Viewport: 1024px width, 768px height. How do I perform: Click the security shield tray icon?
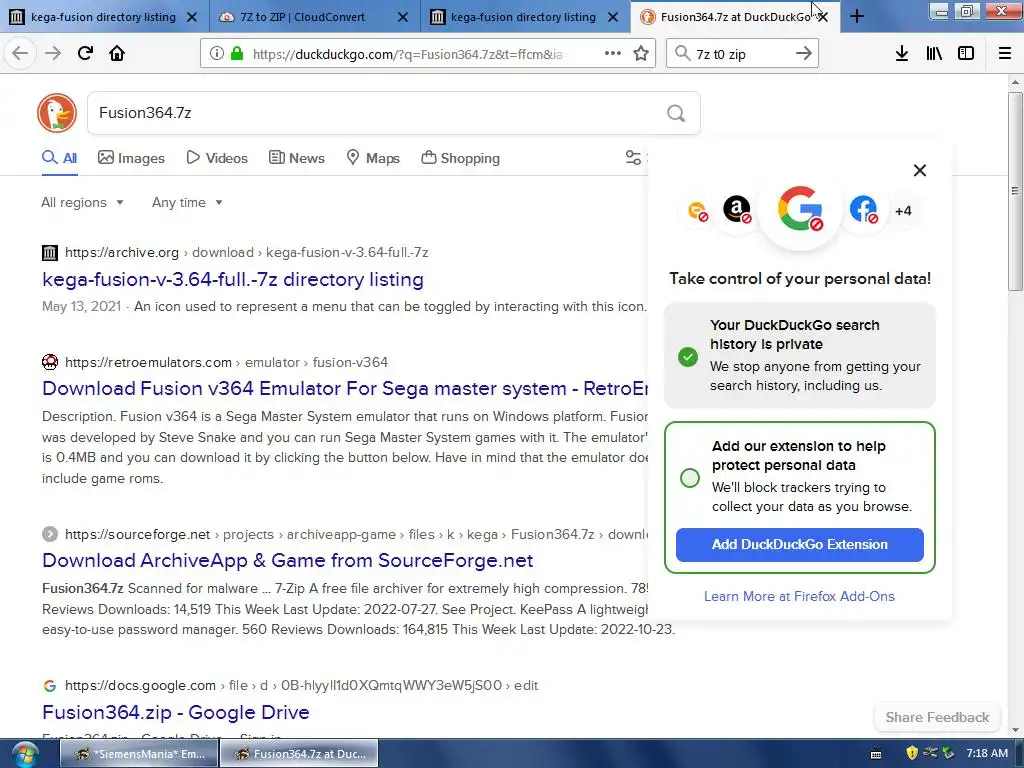click(x=912, y=754)
